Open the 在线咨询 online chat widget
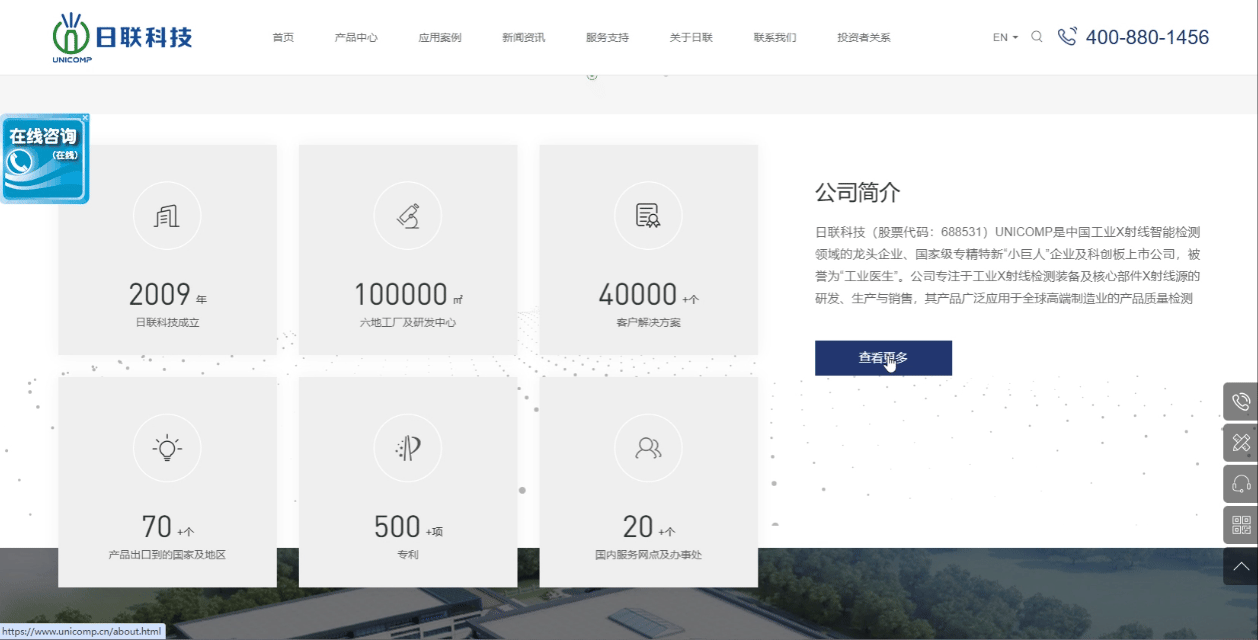The width and height of the screenshot is (1258, 640). pyautogui.click(x=44, y=160)
